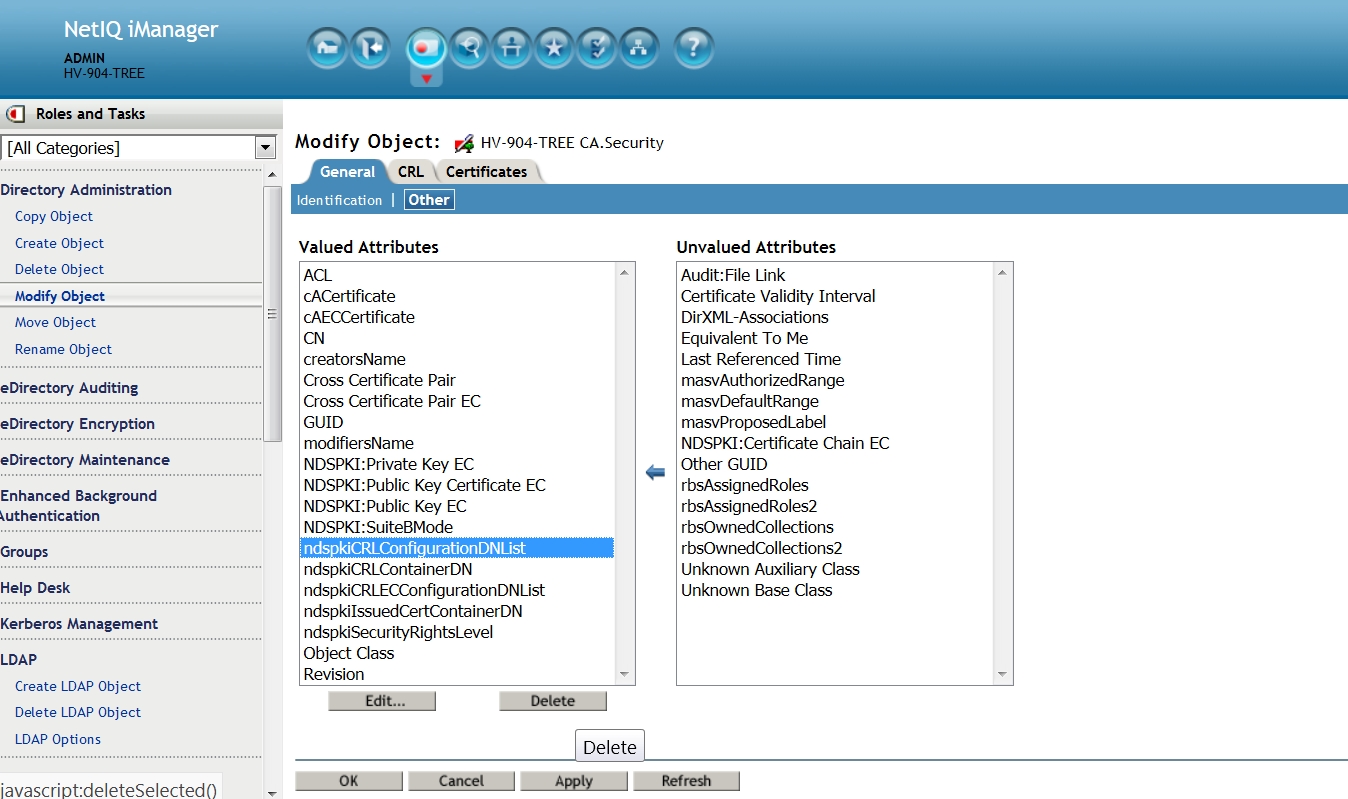Open the Roles and Tasks view icon
The height and width of the screenshot is (799, 1348).
tap(426, 47)
